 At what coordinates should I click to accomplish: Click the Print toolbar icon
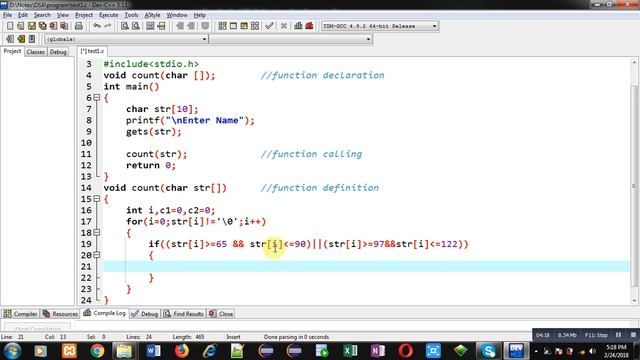pos(79,26)
